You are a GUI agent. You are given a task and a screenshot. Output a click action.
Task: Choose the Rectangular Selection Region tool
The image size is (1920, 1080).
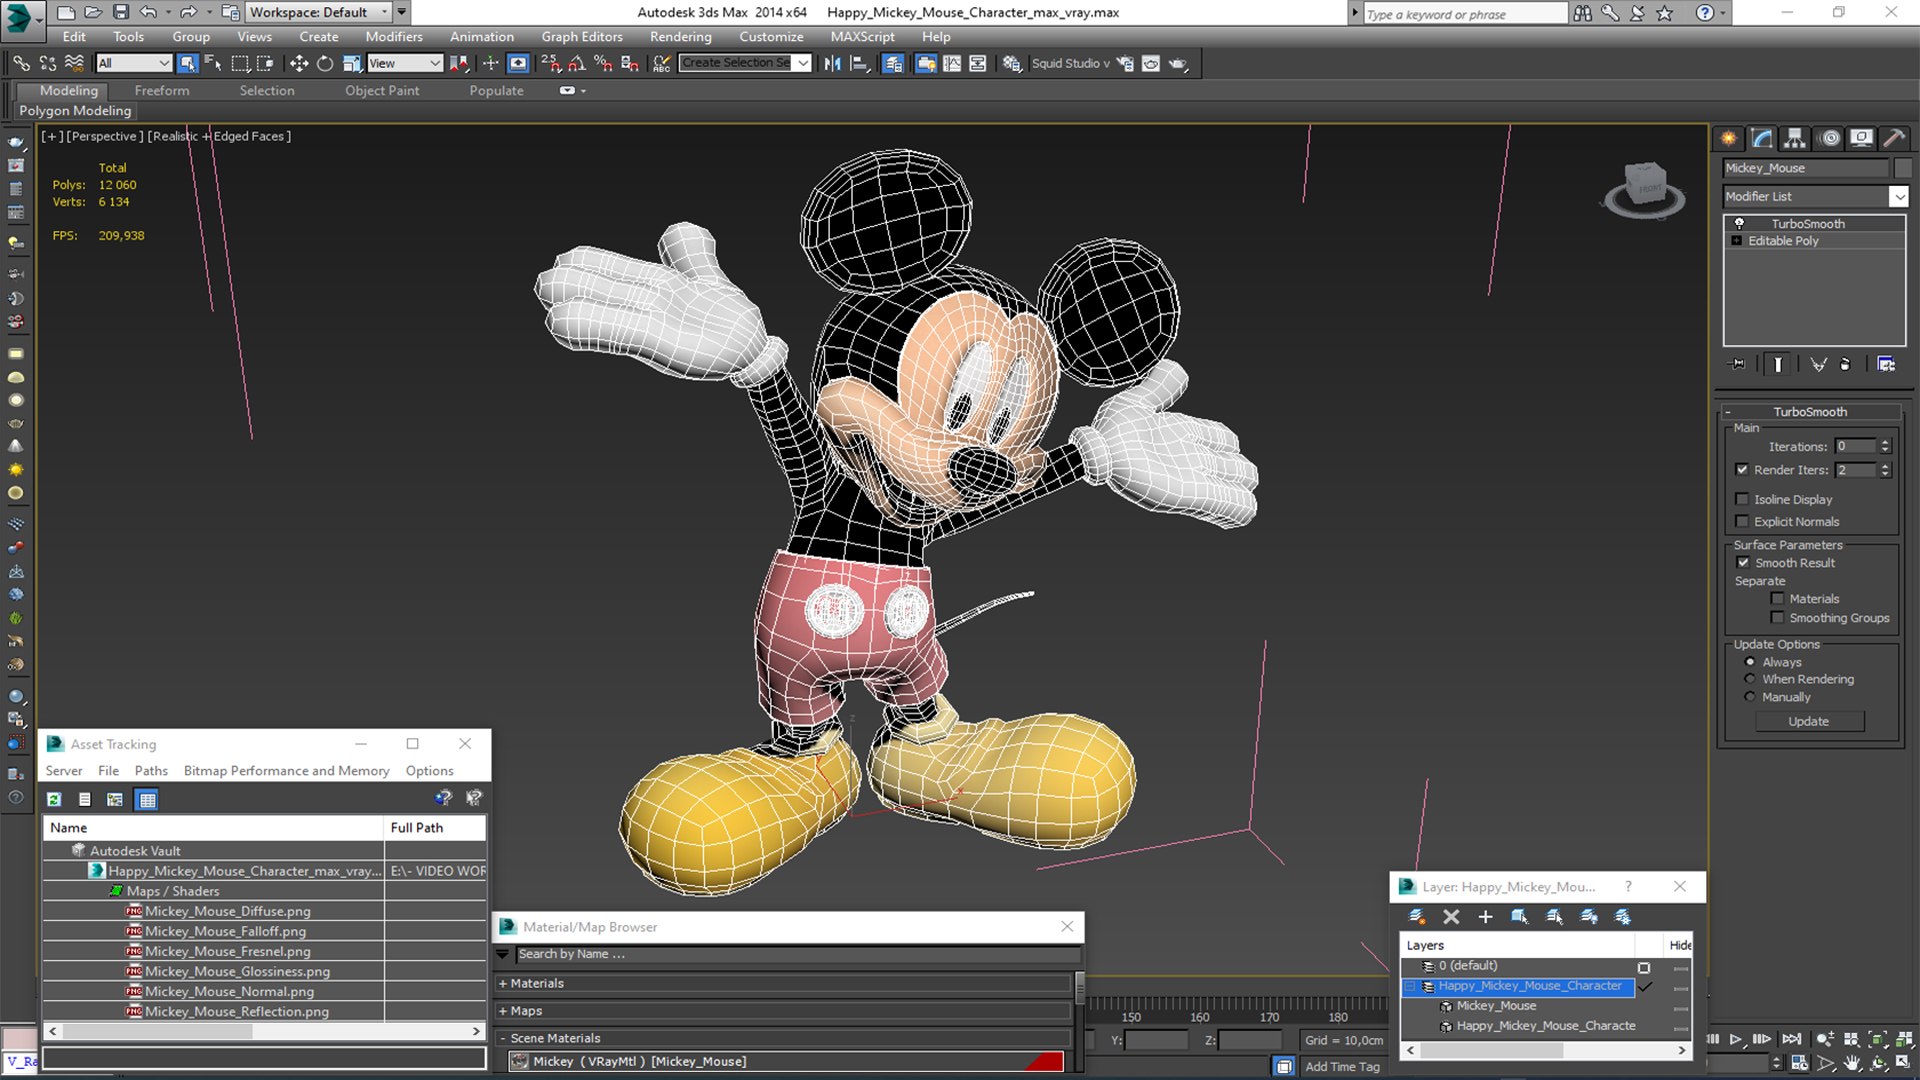pos(240,63)
